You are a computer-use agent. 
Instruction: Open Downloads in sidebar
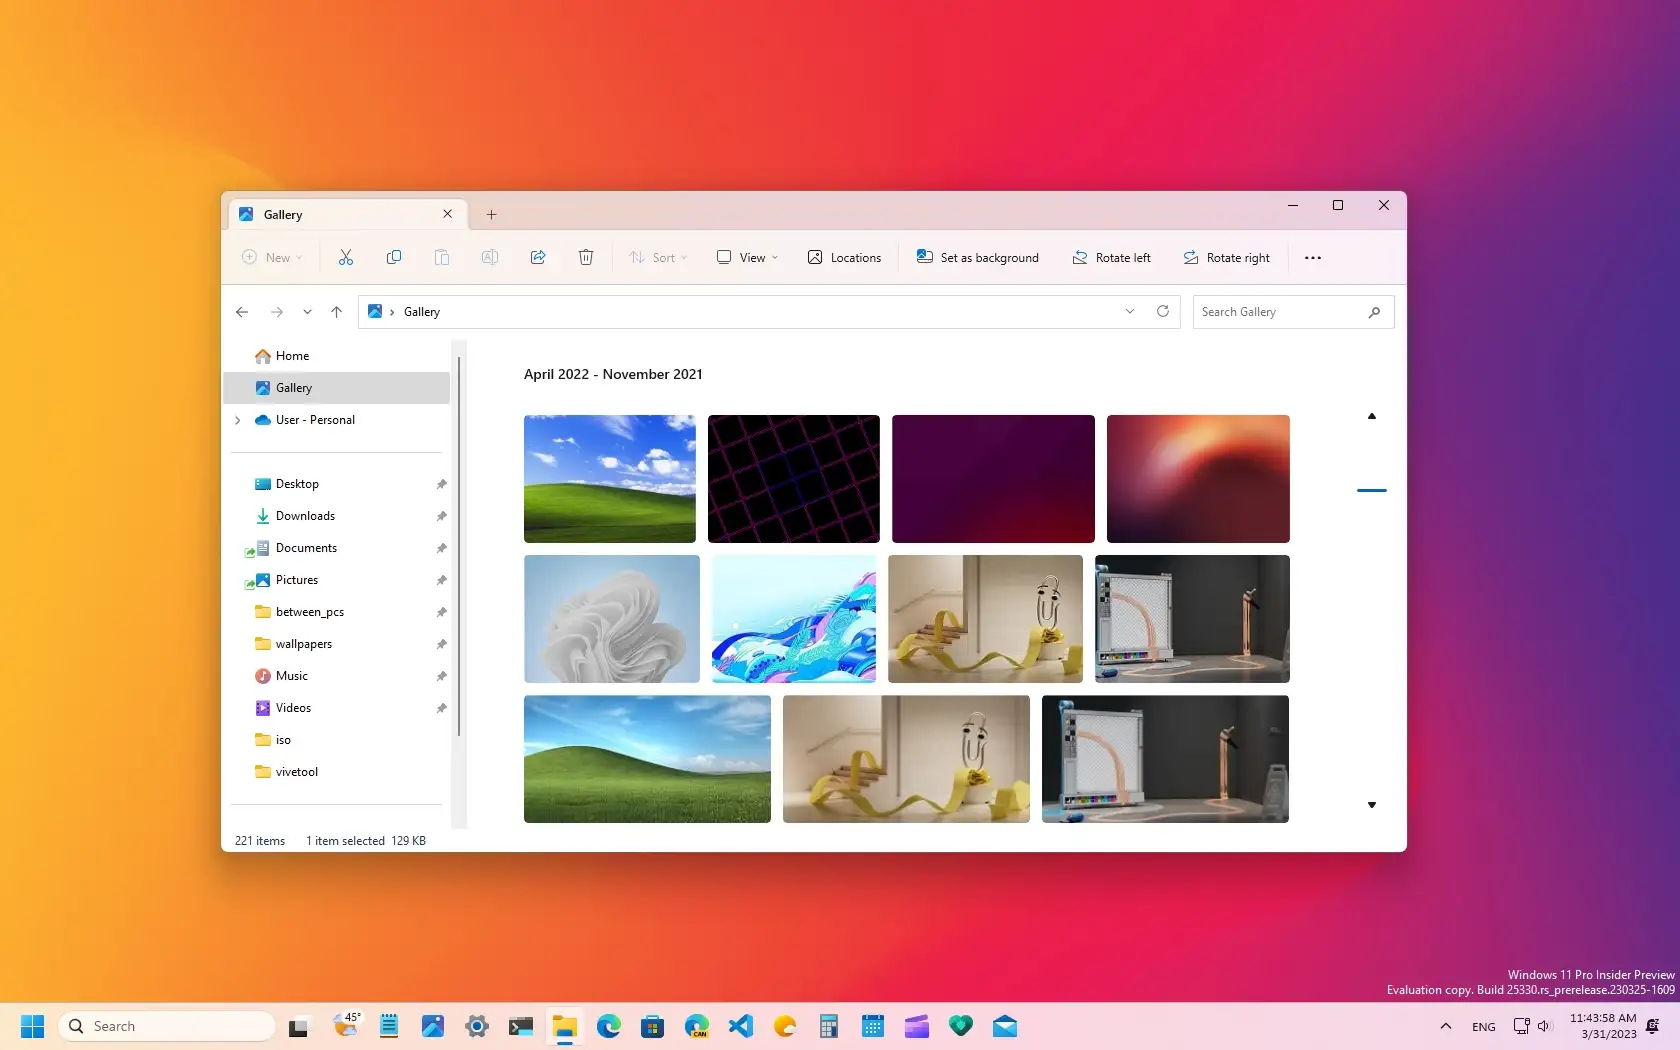[337, 516]
